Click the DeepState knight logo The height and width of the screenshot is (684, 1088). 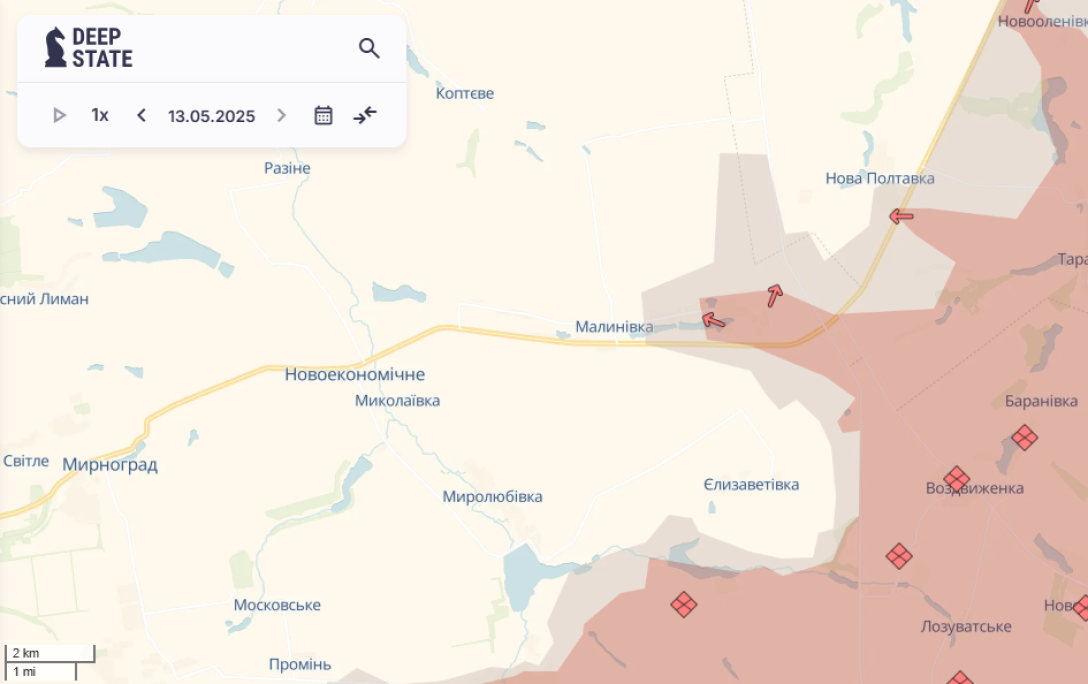click(x=56, y=47)
